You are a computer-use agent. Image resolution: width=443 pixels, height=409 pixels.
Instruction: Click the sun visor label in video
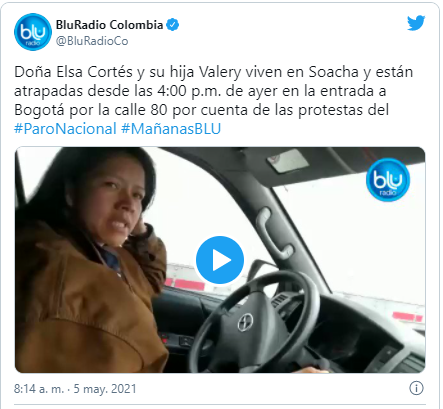(x=287, y=161)
